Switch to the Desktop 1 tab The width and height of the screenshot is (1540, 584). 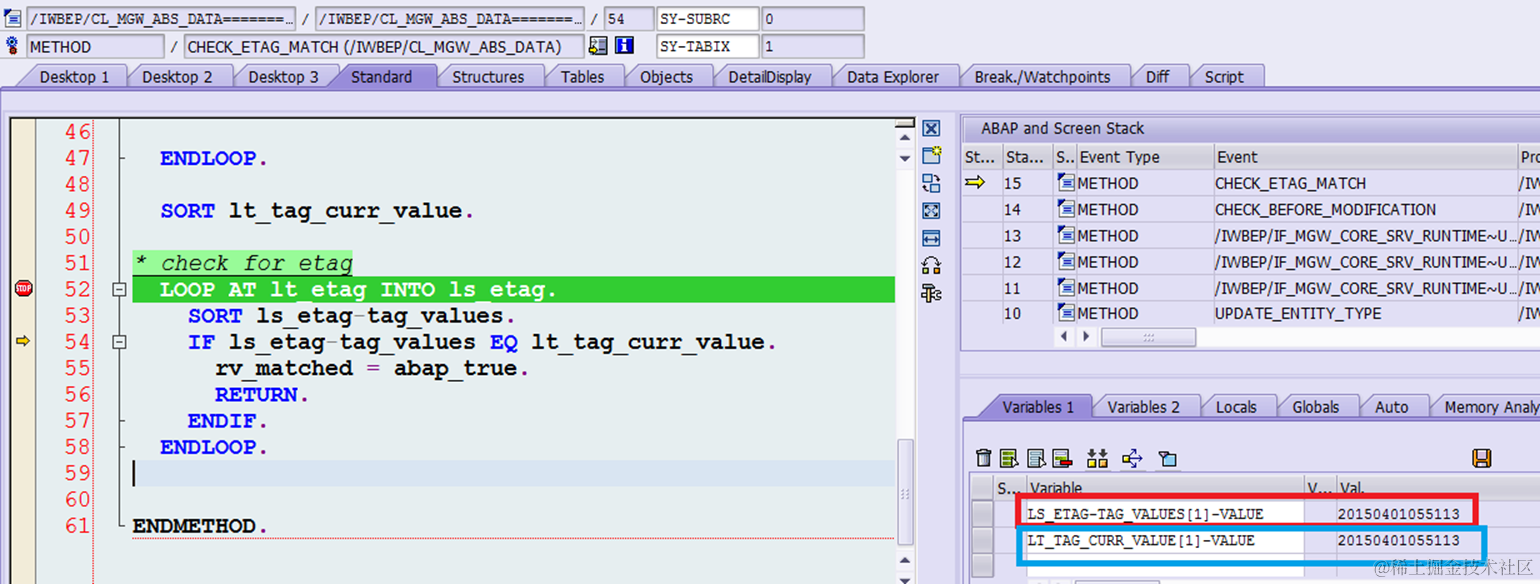[74, 76]
